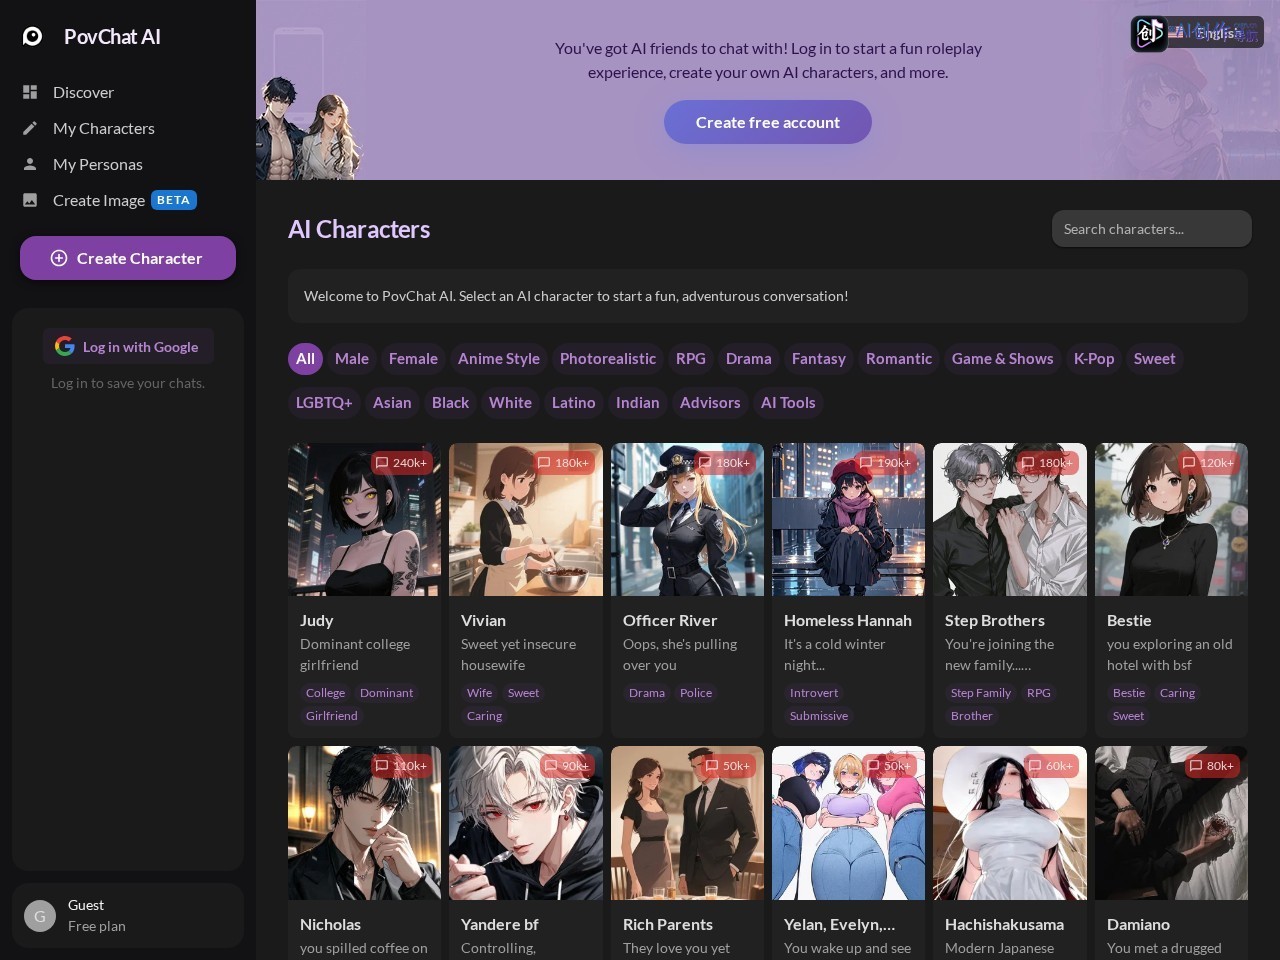Select the AI Tools filter
The height and width of the screenshot is (960, 1280).
(788, 402)
